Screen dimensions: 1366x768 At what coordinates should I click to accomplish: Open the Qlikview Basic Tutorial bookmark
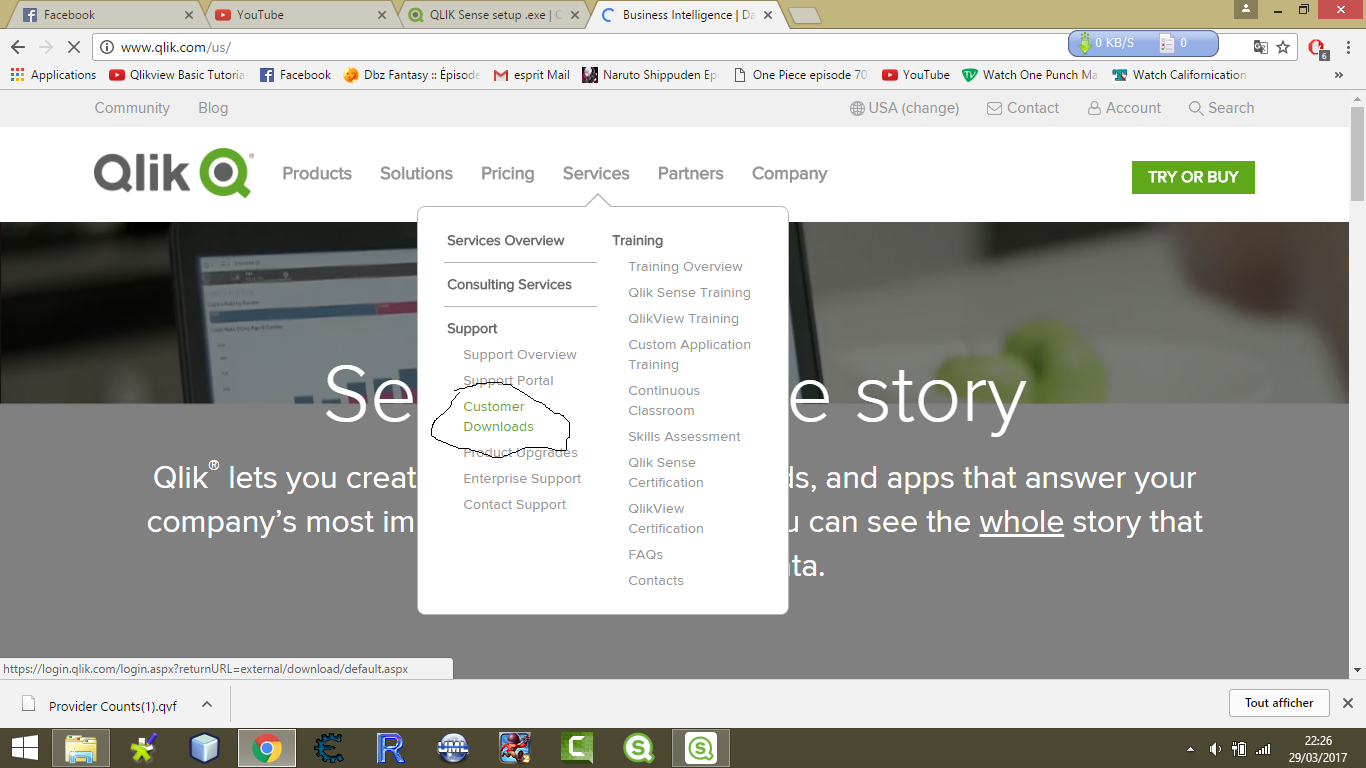pyautogui.click(x=177, y=75)
